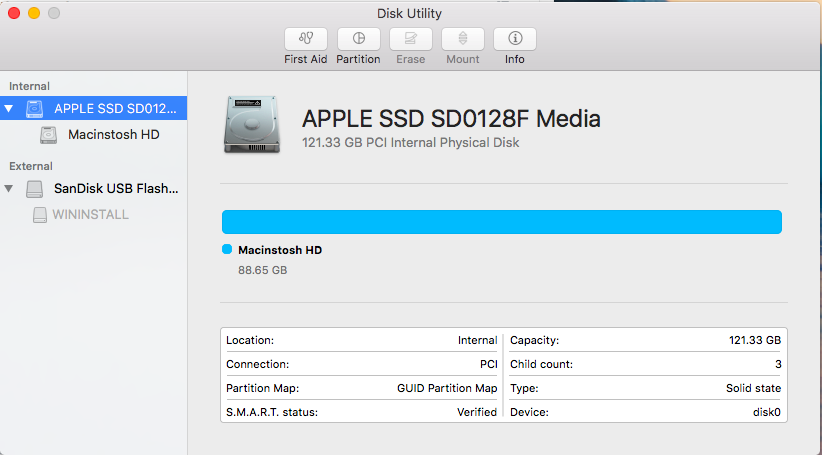The height and width of the screenshot is (455, 822).
Task: Collapse the APPLE SSD disclosure triangle
Action: coord(8,109)
